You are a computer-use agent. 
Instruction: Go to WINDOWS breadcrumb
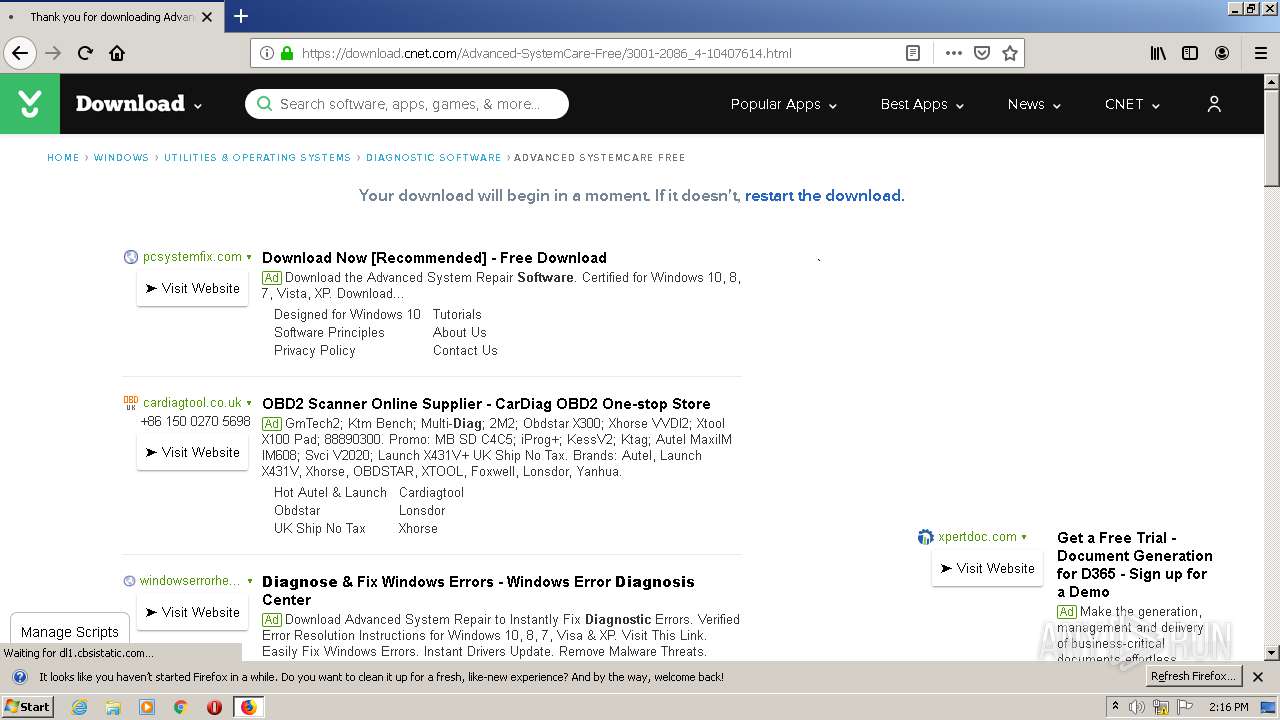pyautogui.click(x=121, y=158)
